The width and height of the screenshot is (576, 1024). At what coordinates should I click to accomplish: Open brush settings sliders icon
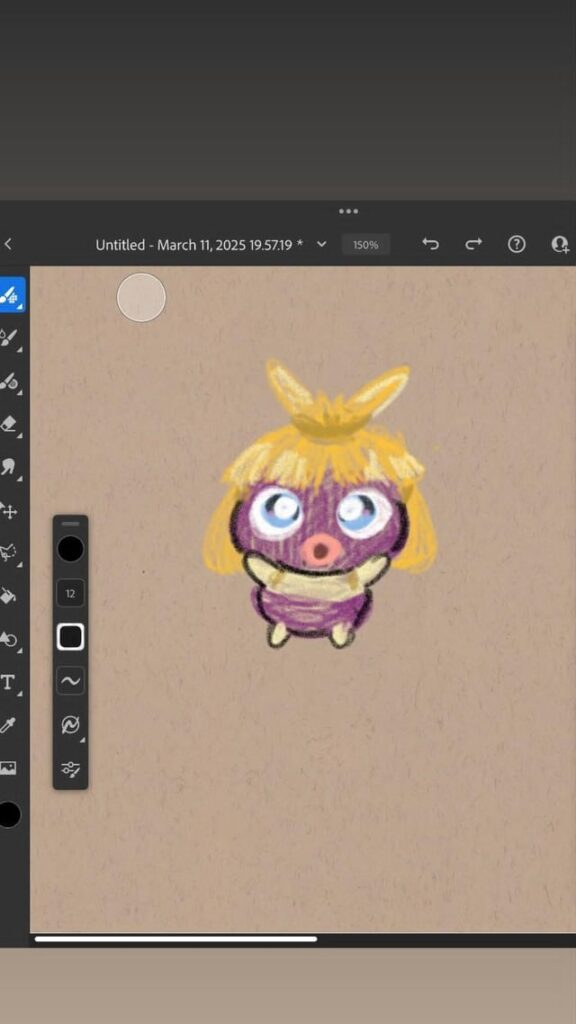70,769
